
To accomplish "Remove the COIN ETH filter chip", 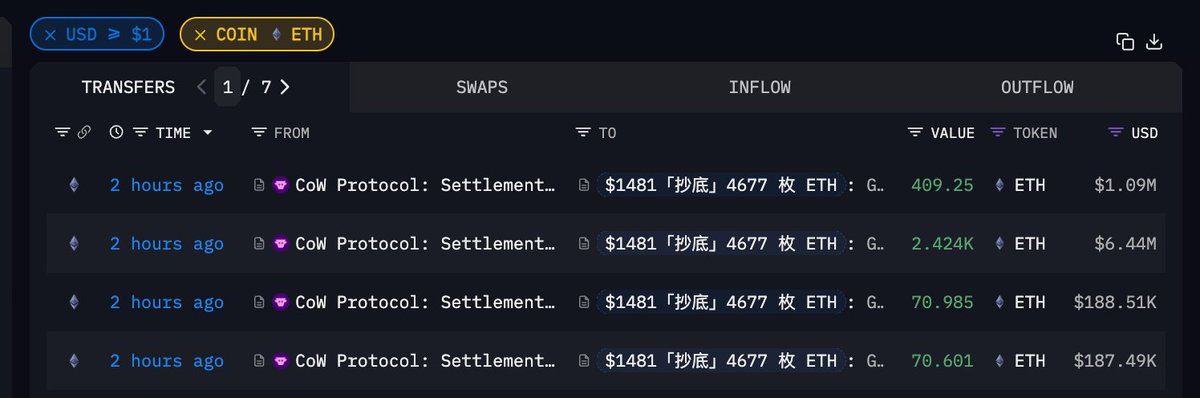I will click(200, 34).
